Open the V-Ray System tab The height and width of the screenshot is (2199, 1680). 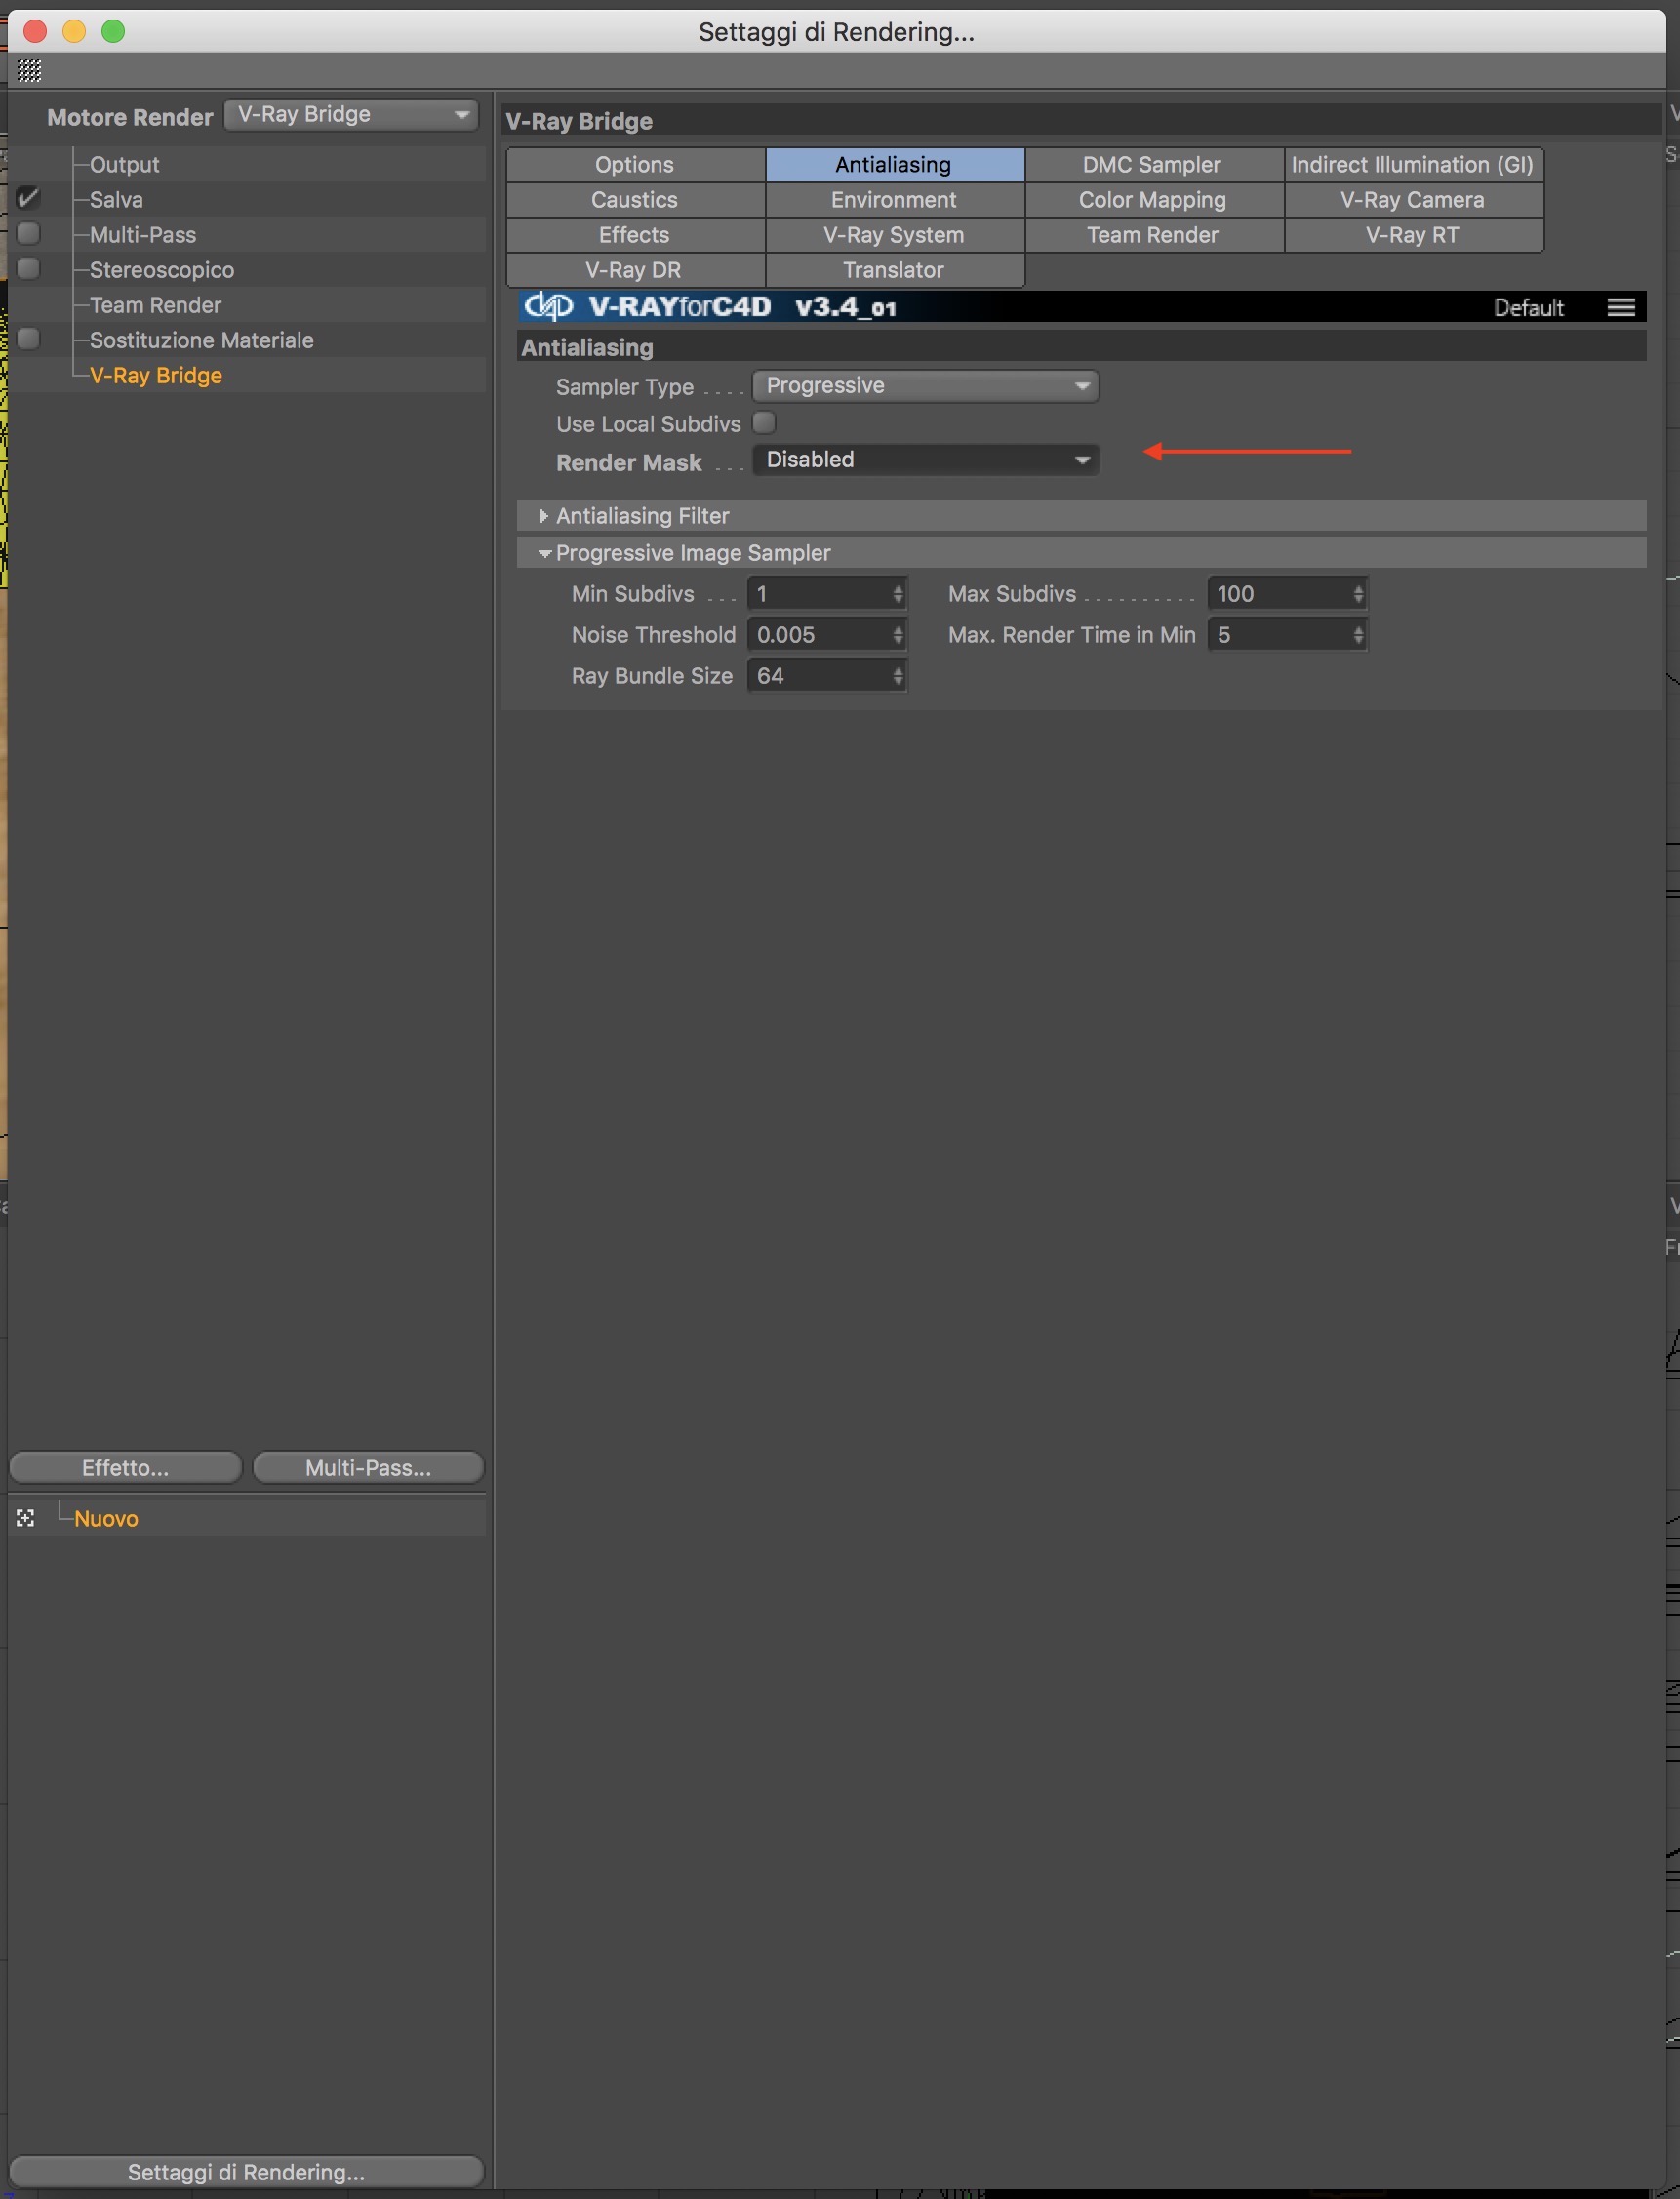click(894, 235)
